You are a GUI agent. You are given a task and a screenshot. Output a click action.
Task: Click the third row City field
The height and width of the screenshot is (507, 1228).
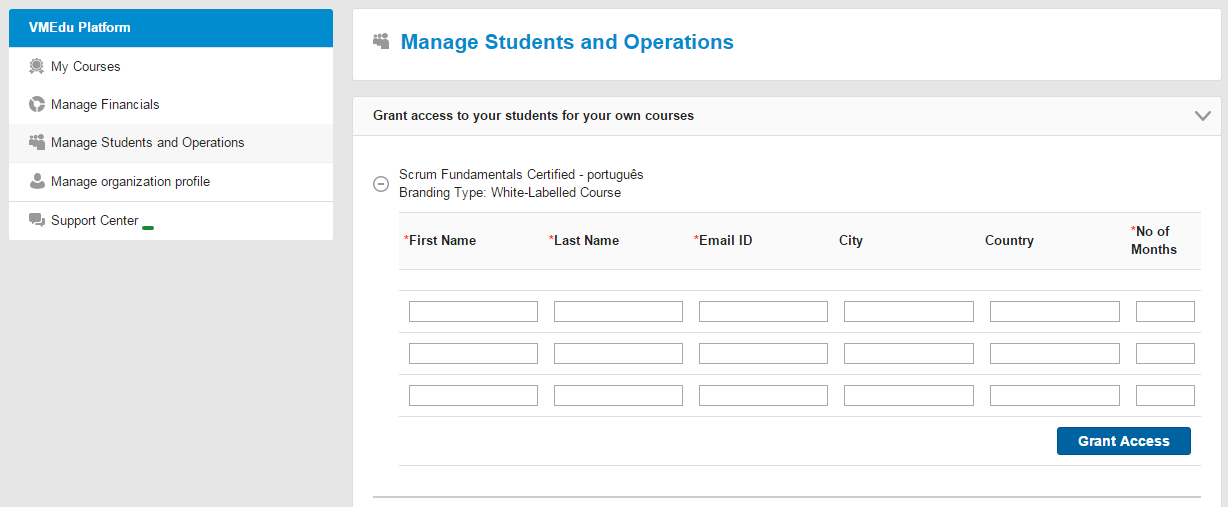pyautogui.click(x=908, y=396)
